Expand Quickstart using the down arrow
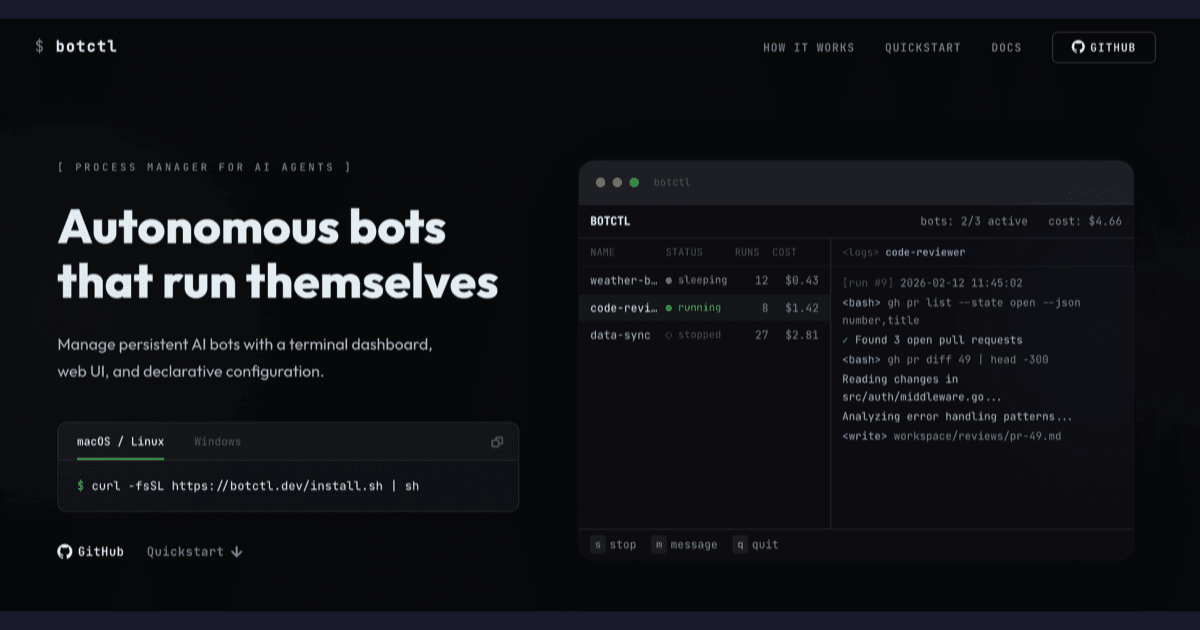 [236, 551]
